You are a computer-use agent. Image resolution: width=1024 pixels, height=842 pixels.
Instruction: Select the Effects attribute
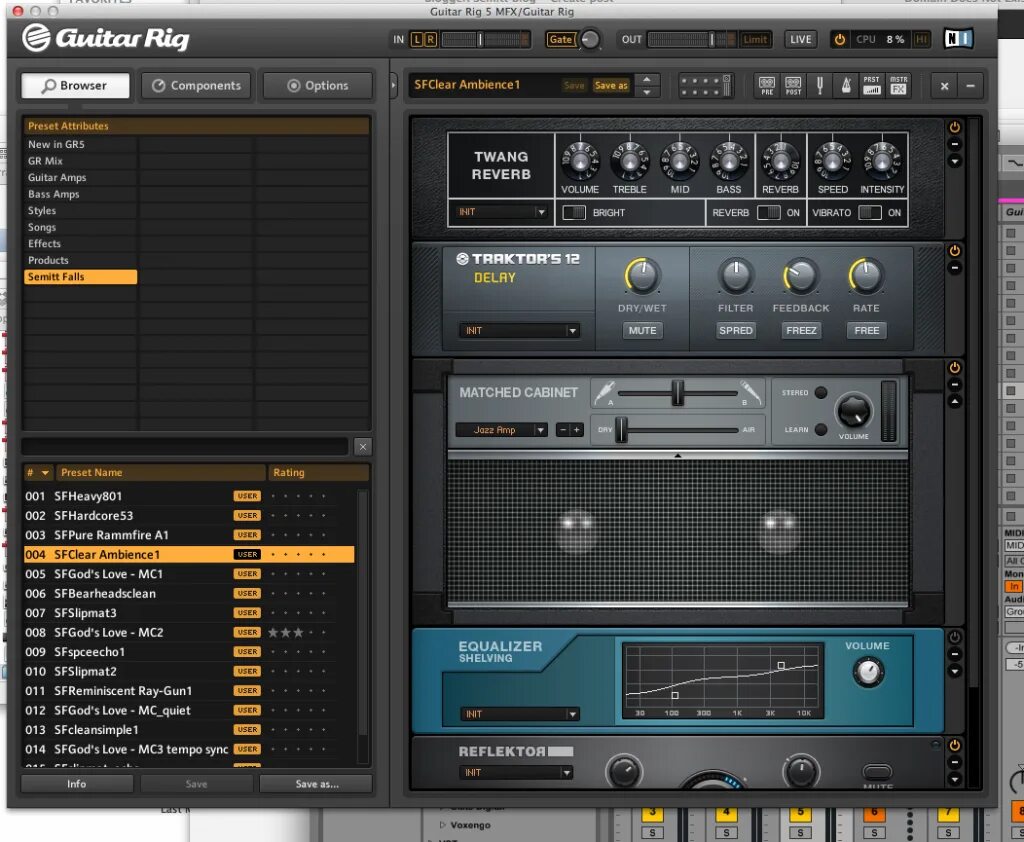tap(80, 244)
